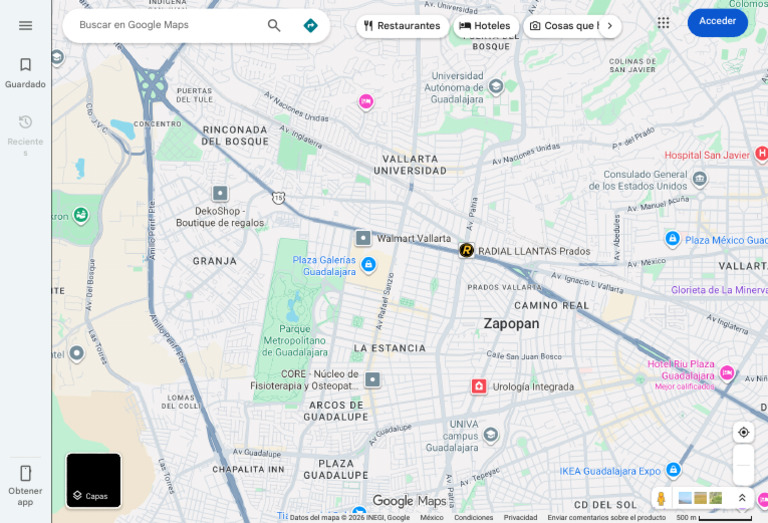Click the zoom controls box
Screen dimensions: 768x523
(744, 465)
